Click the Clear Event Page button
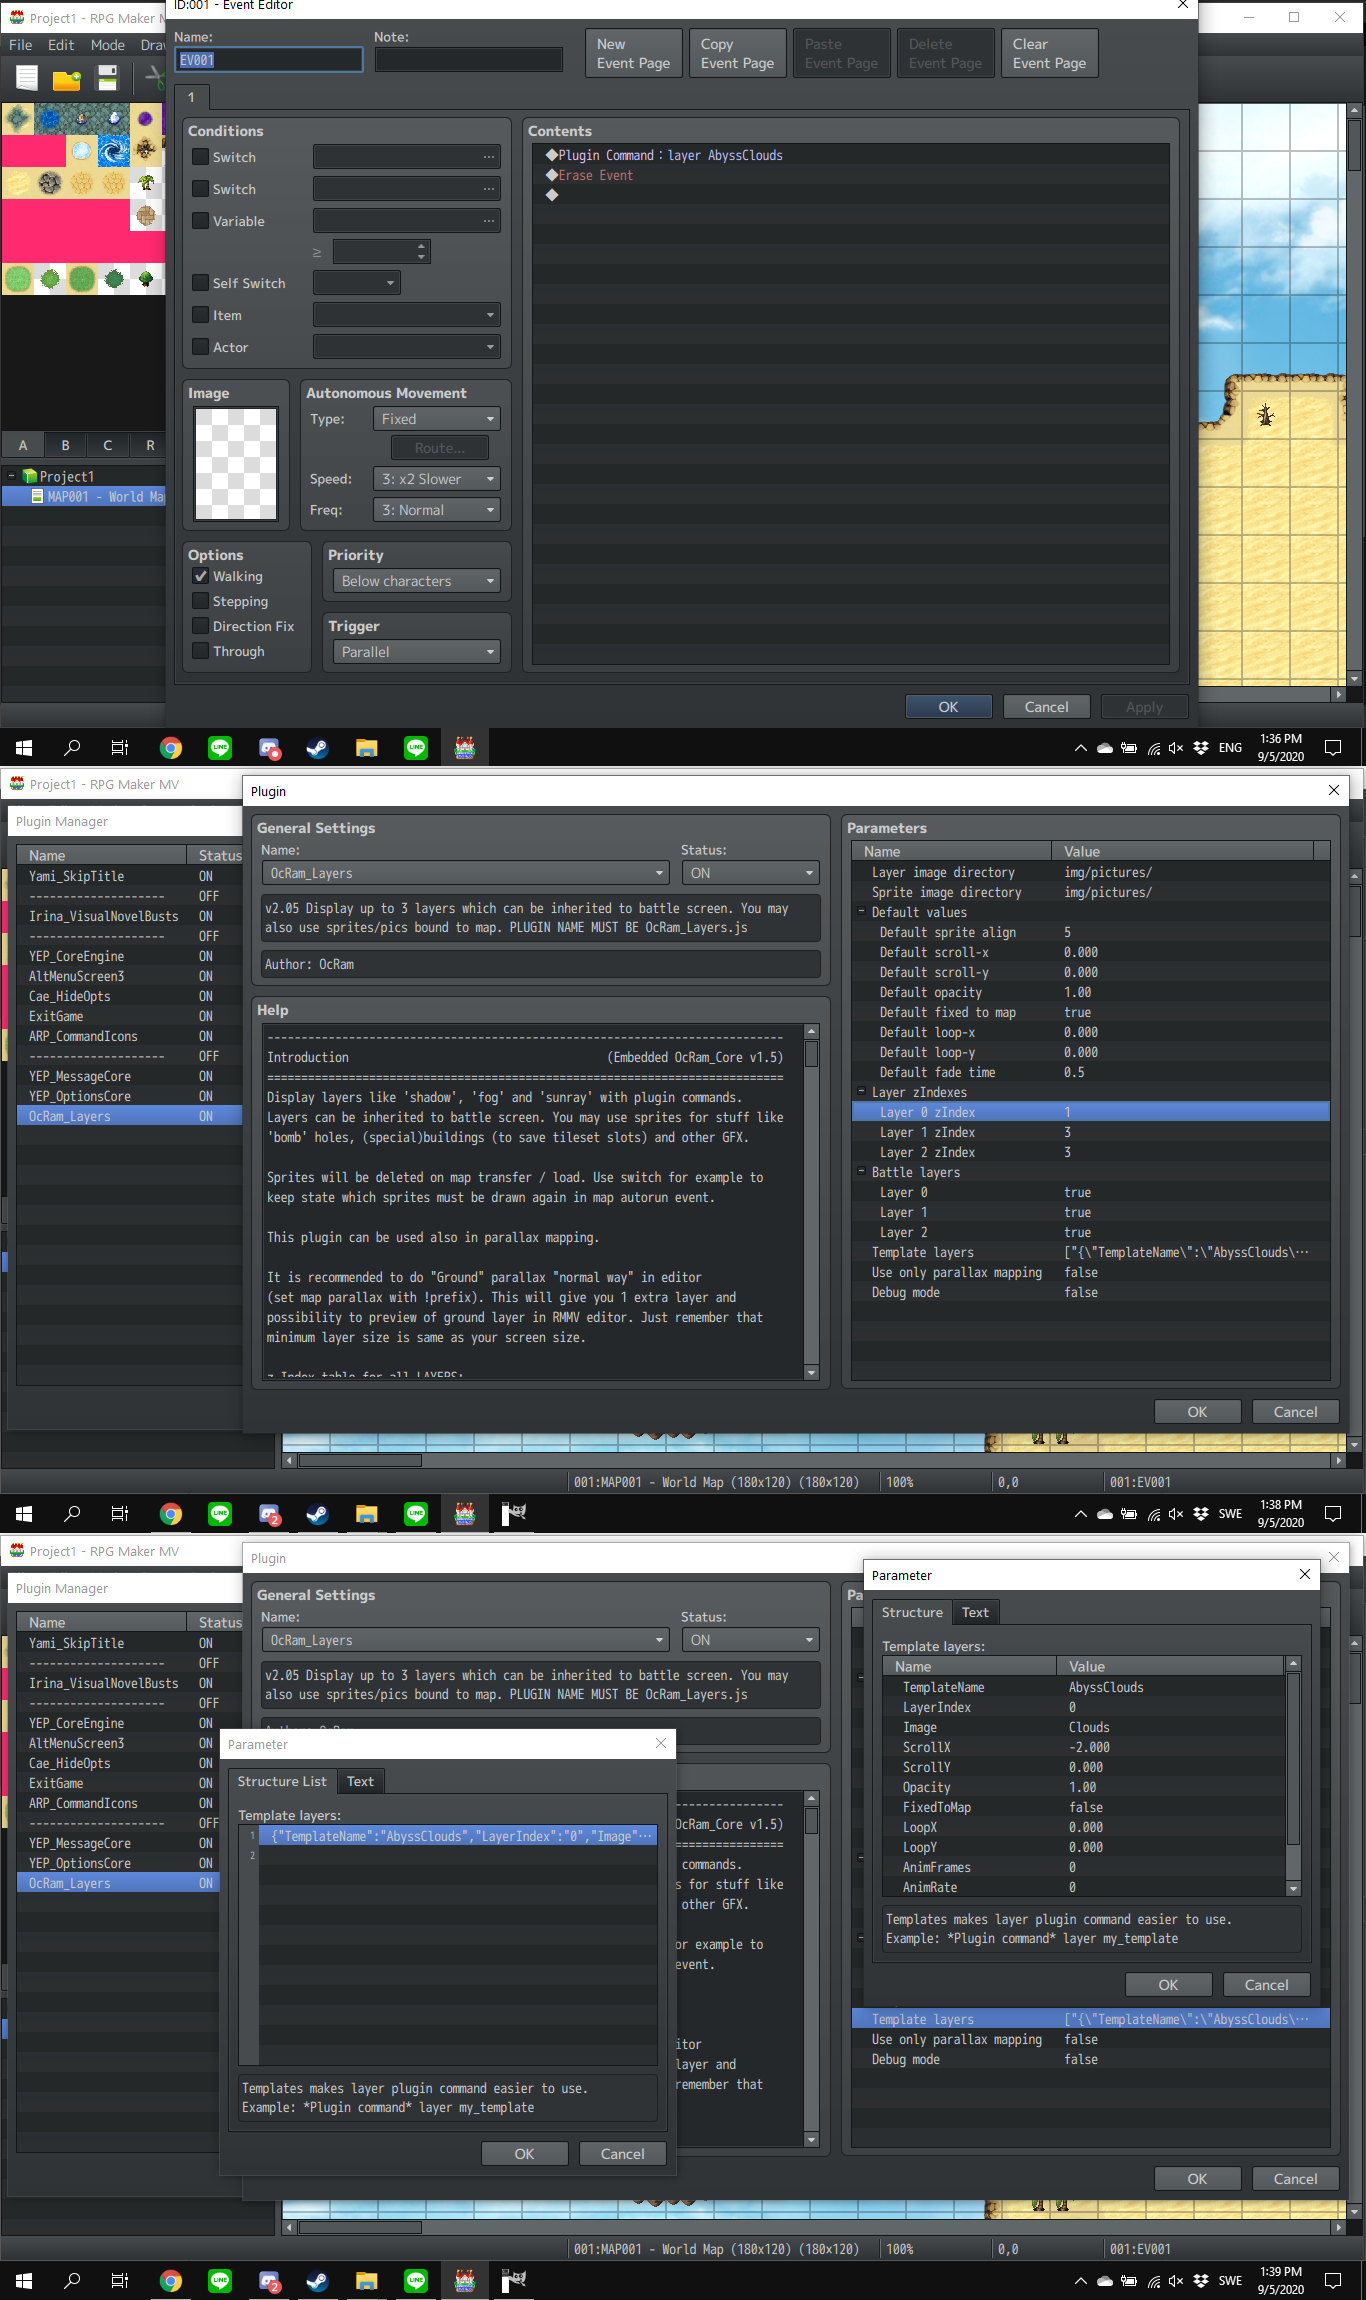The width and height of the screenshot is (1366, 2300). pos(1050,53)
